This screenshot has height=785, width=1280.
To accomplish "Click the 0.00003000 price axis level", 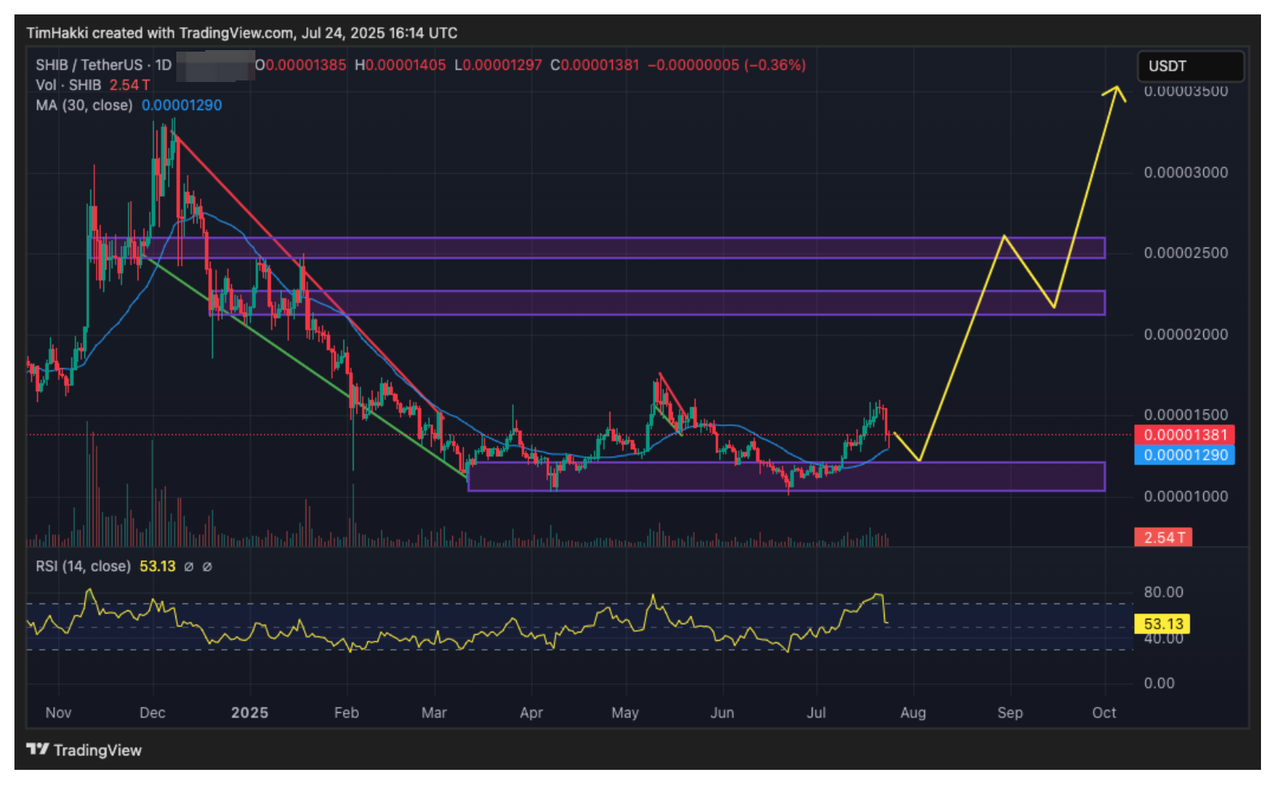I will point(1185,173).
